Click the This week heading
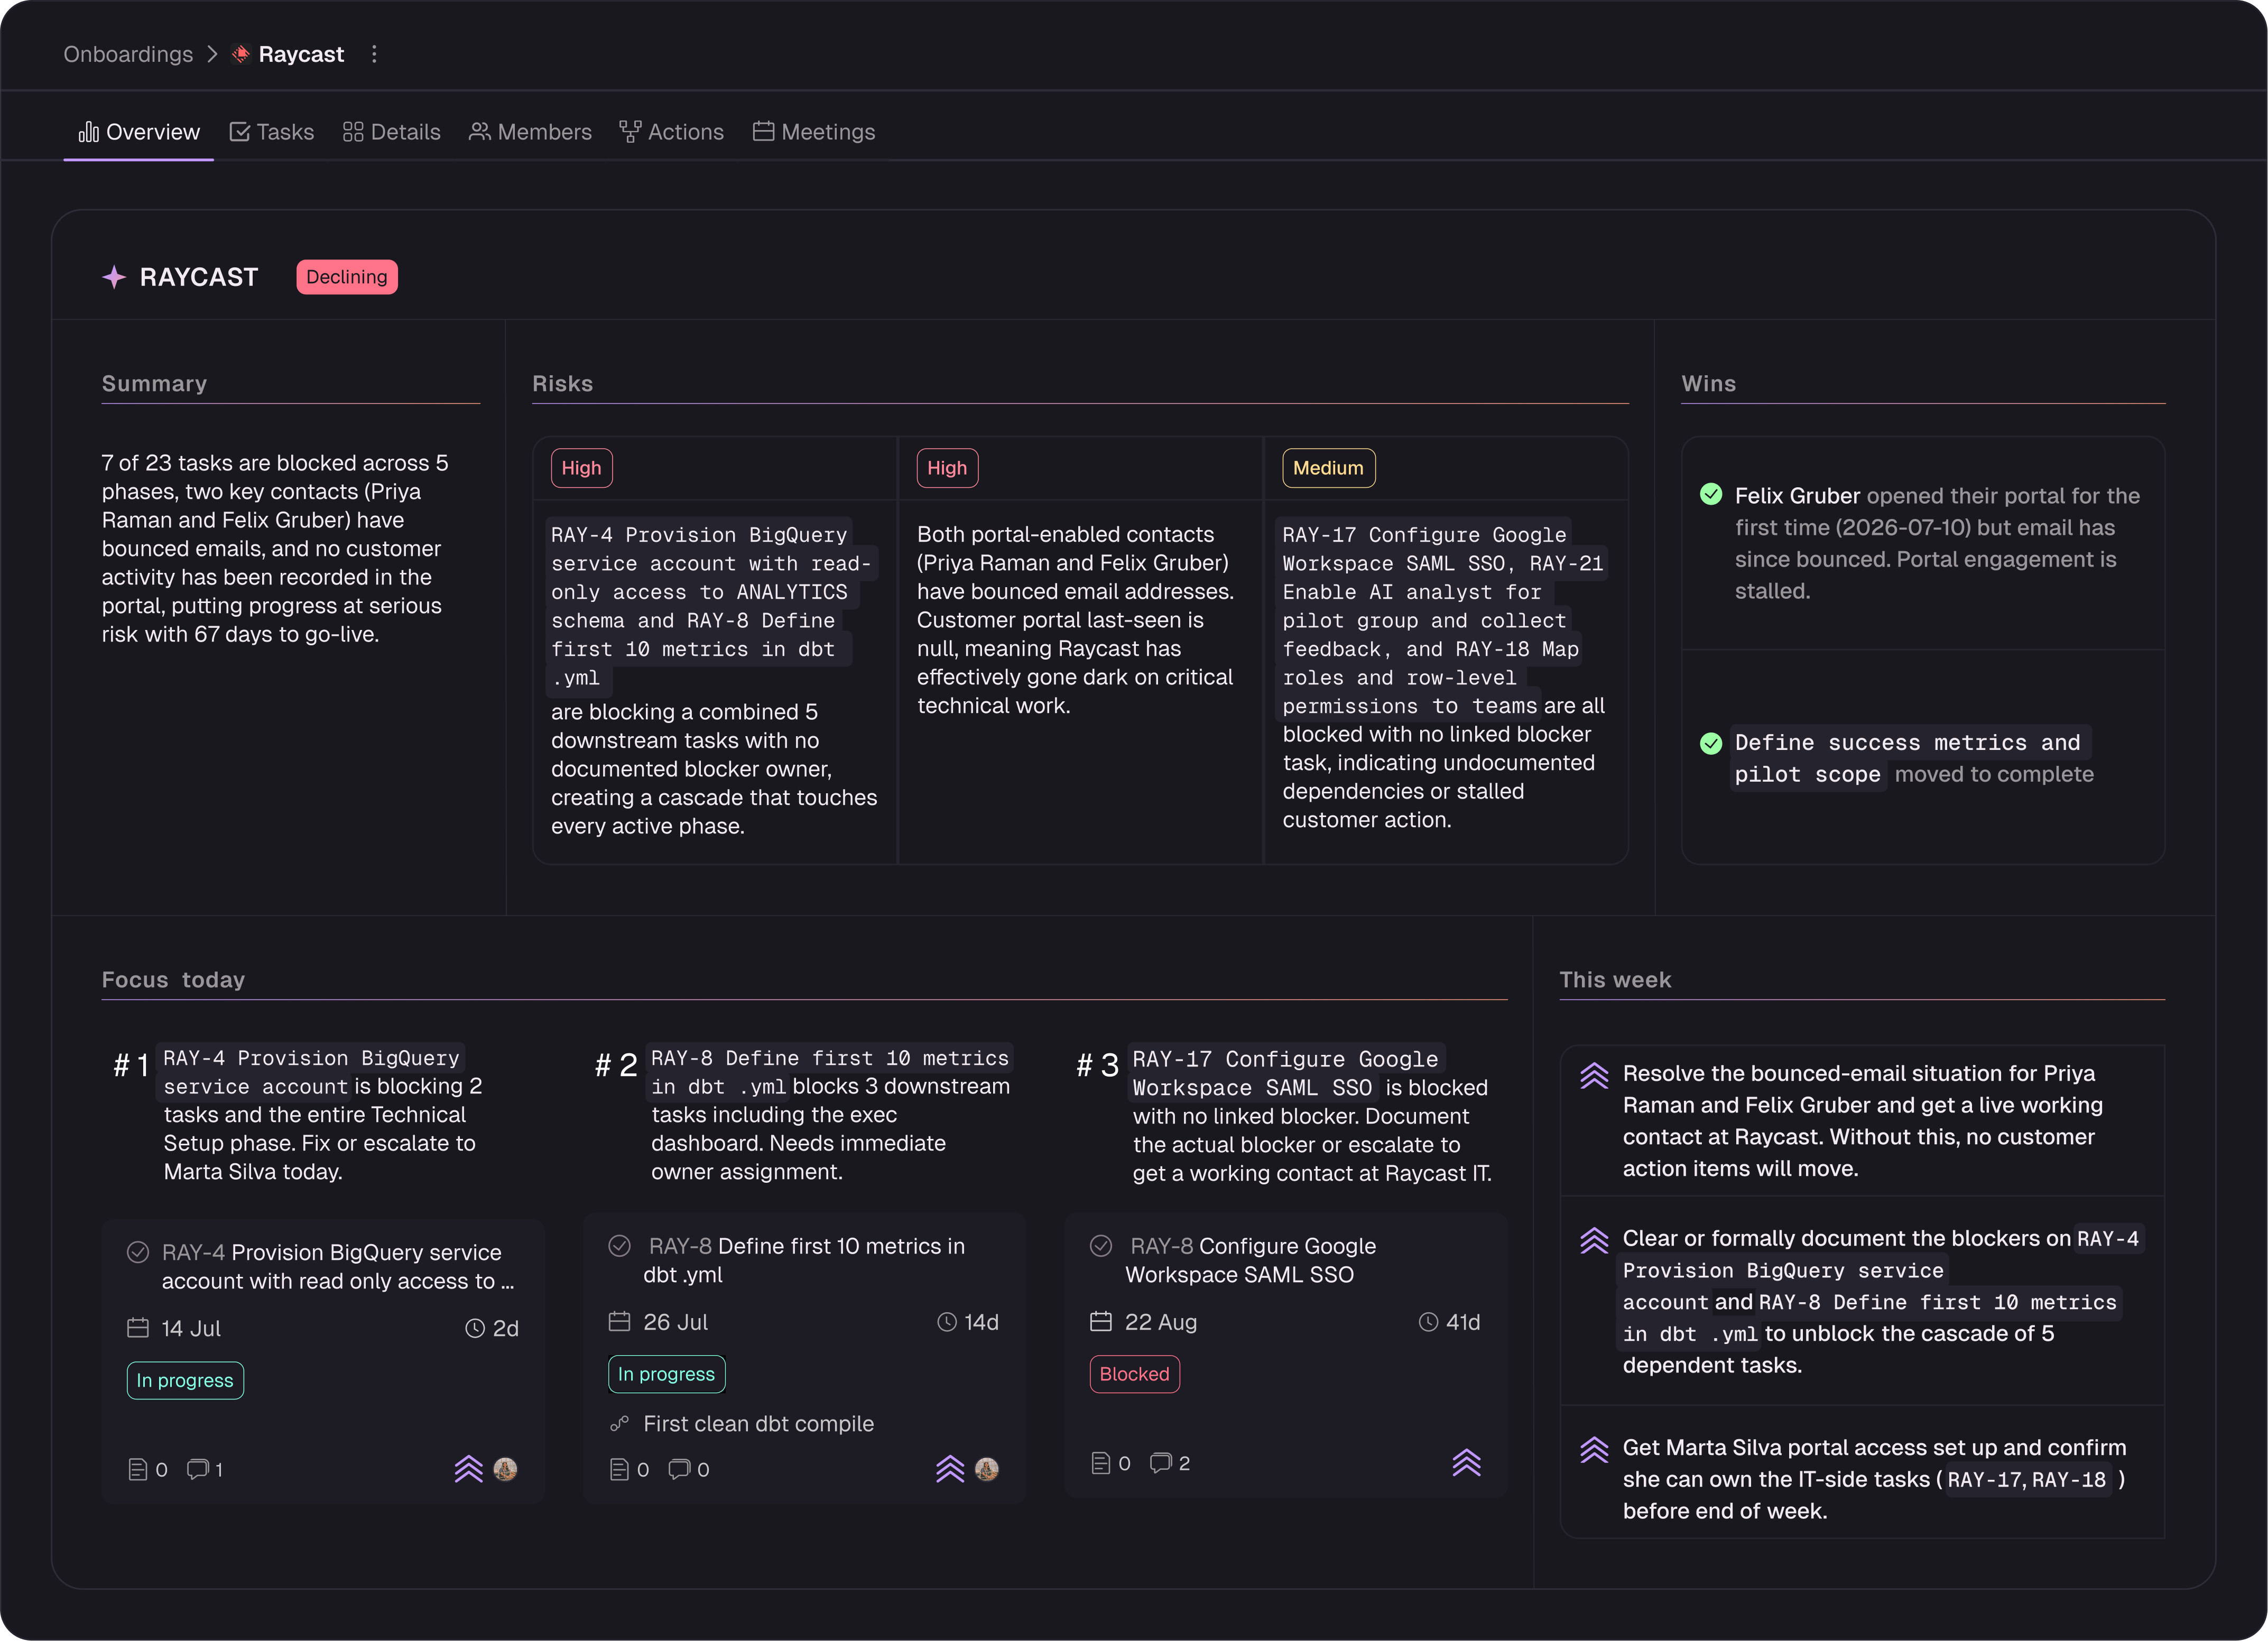The image size is (2268, 1641). (x=1615, y=980)
